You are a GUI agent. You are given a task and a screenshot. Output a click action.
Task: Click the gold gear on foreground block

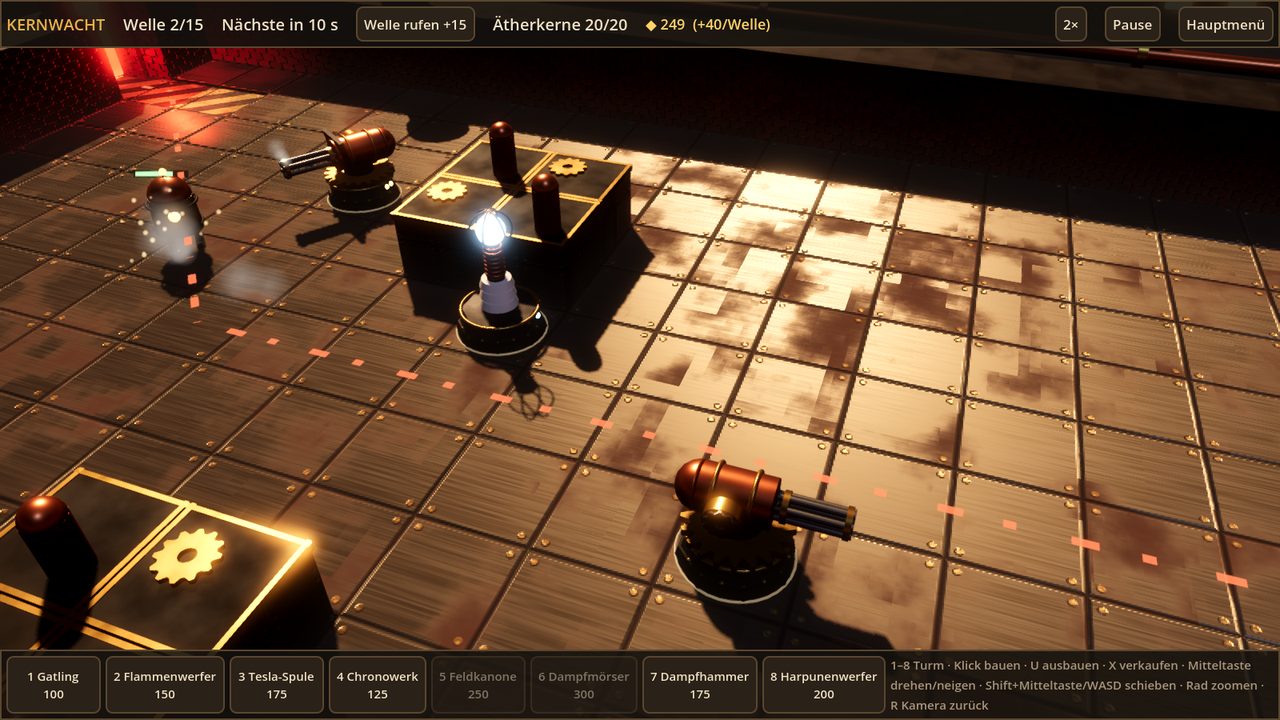pos(186,556)
